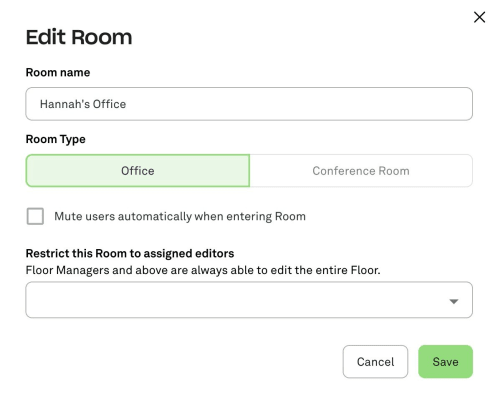Open the empty assigned editors combo box
Screen dimensions: 498x400
249,300
